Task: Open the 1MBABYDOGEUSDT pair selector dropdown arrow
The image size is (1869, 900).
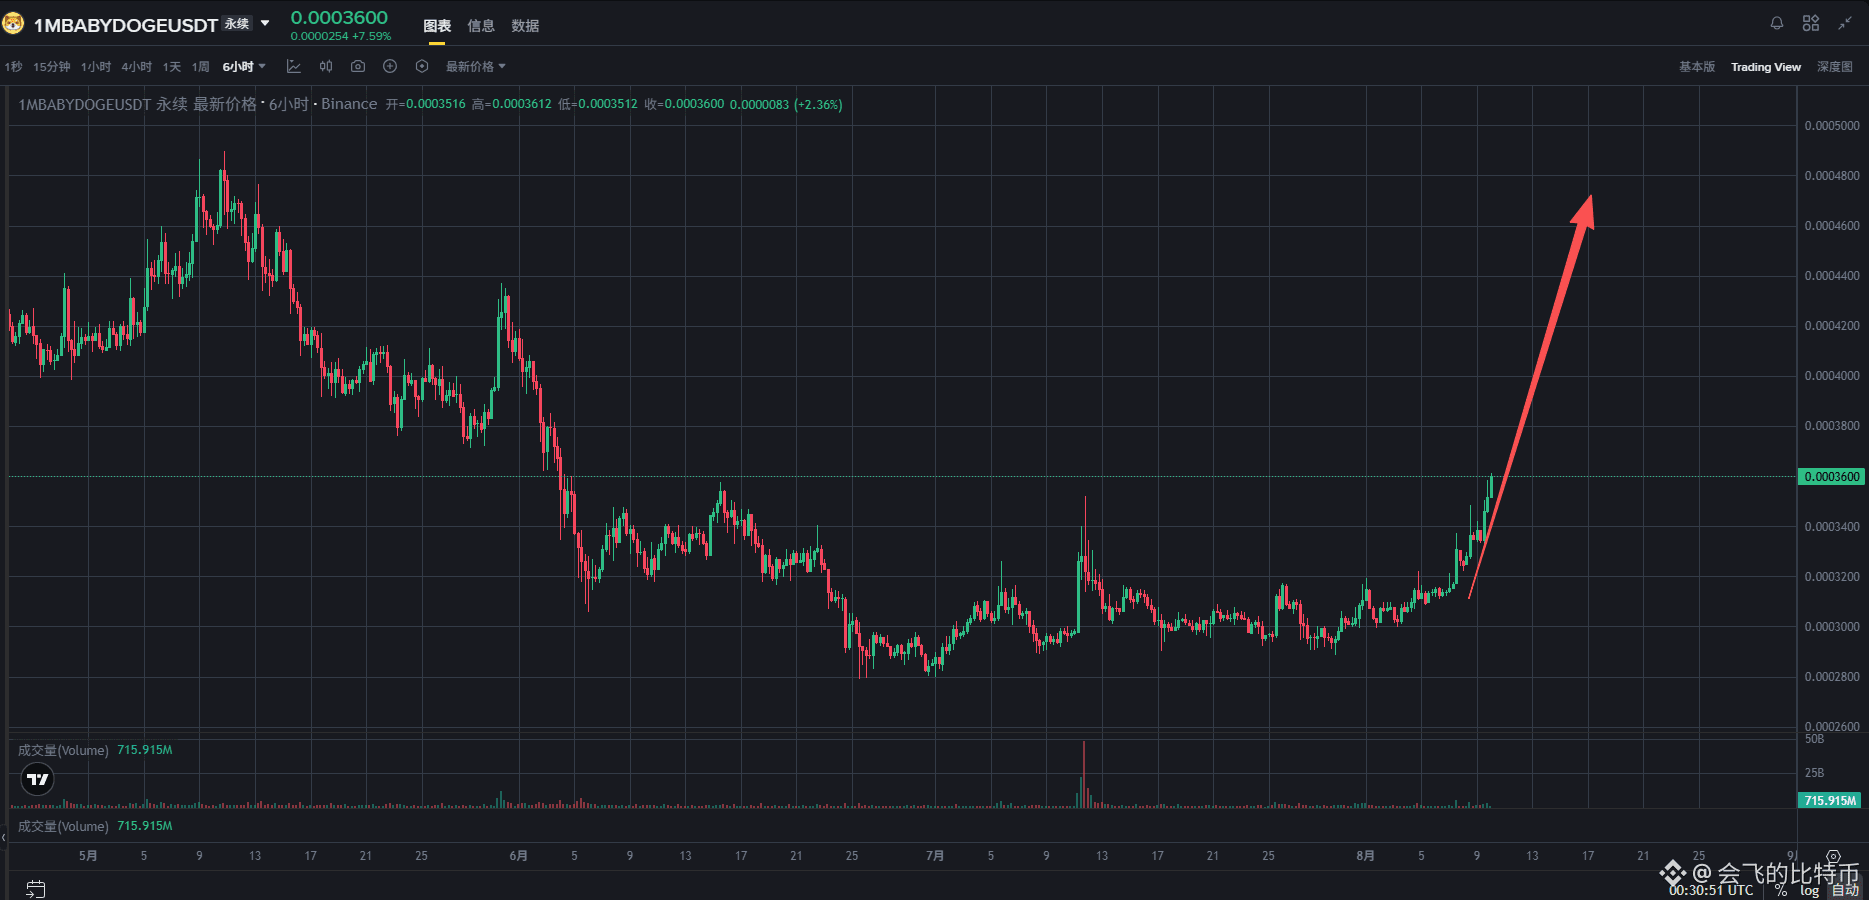Action: [265, 23]
